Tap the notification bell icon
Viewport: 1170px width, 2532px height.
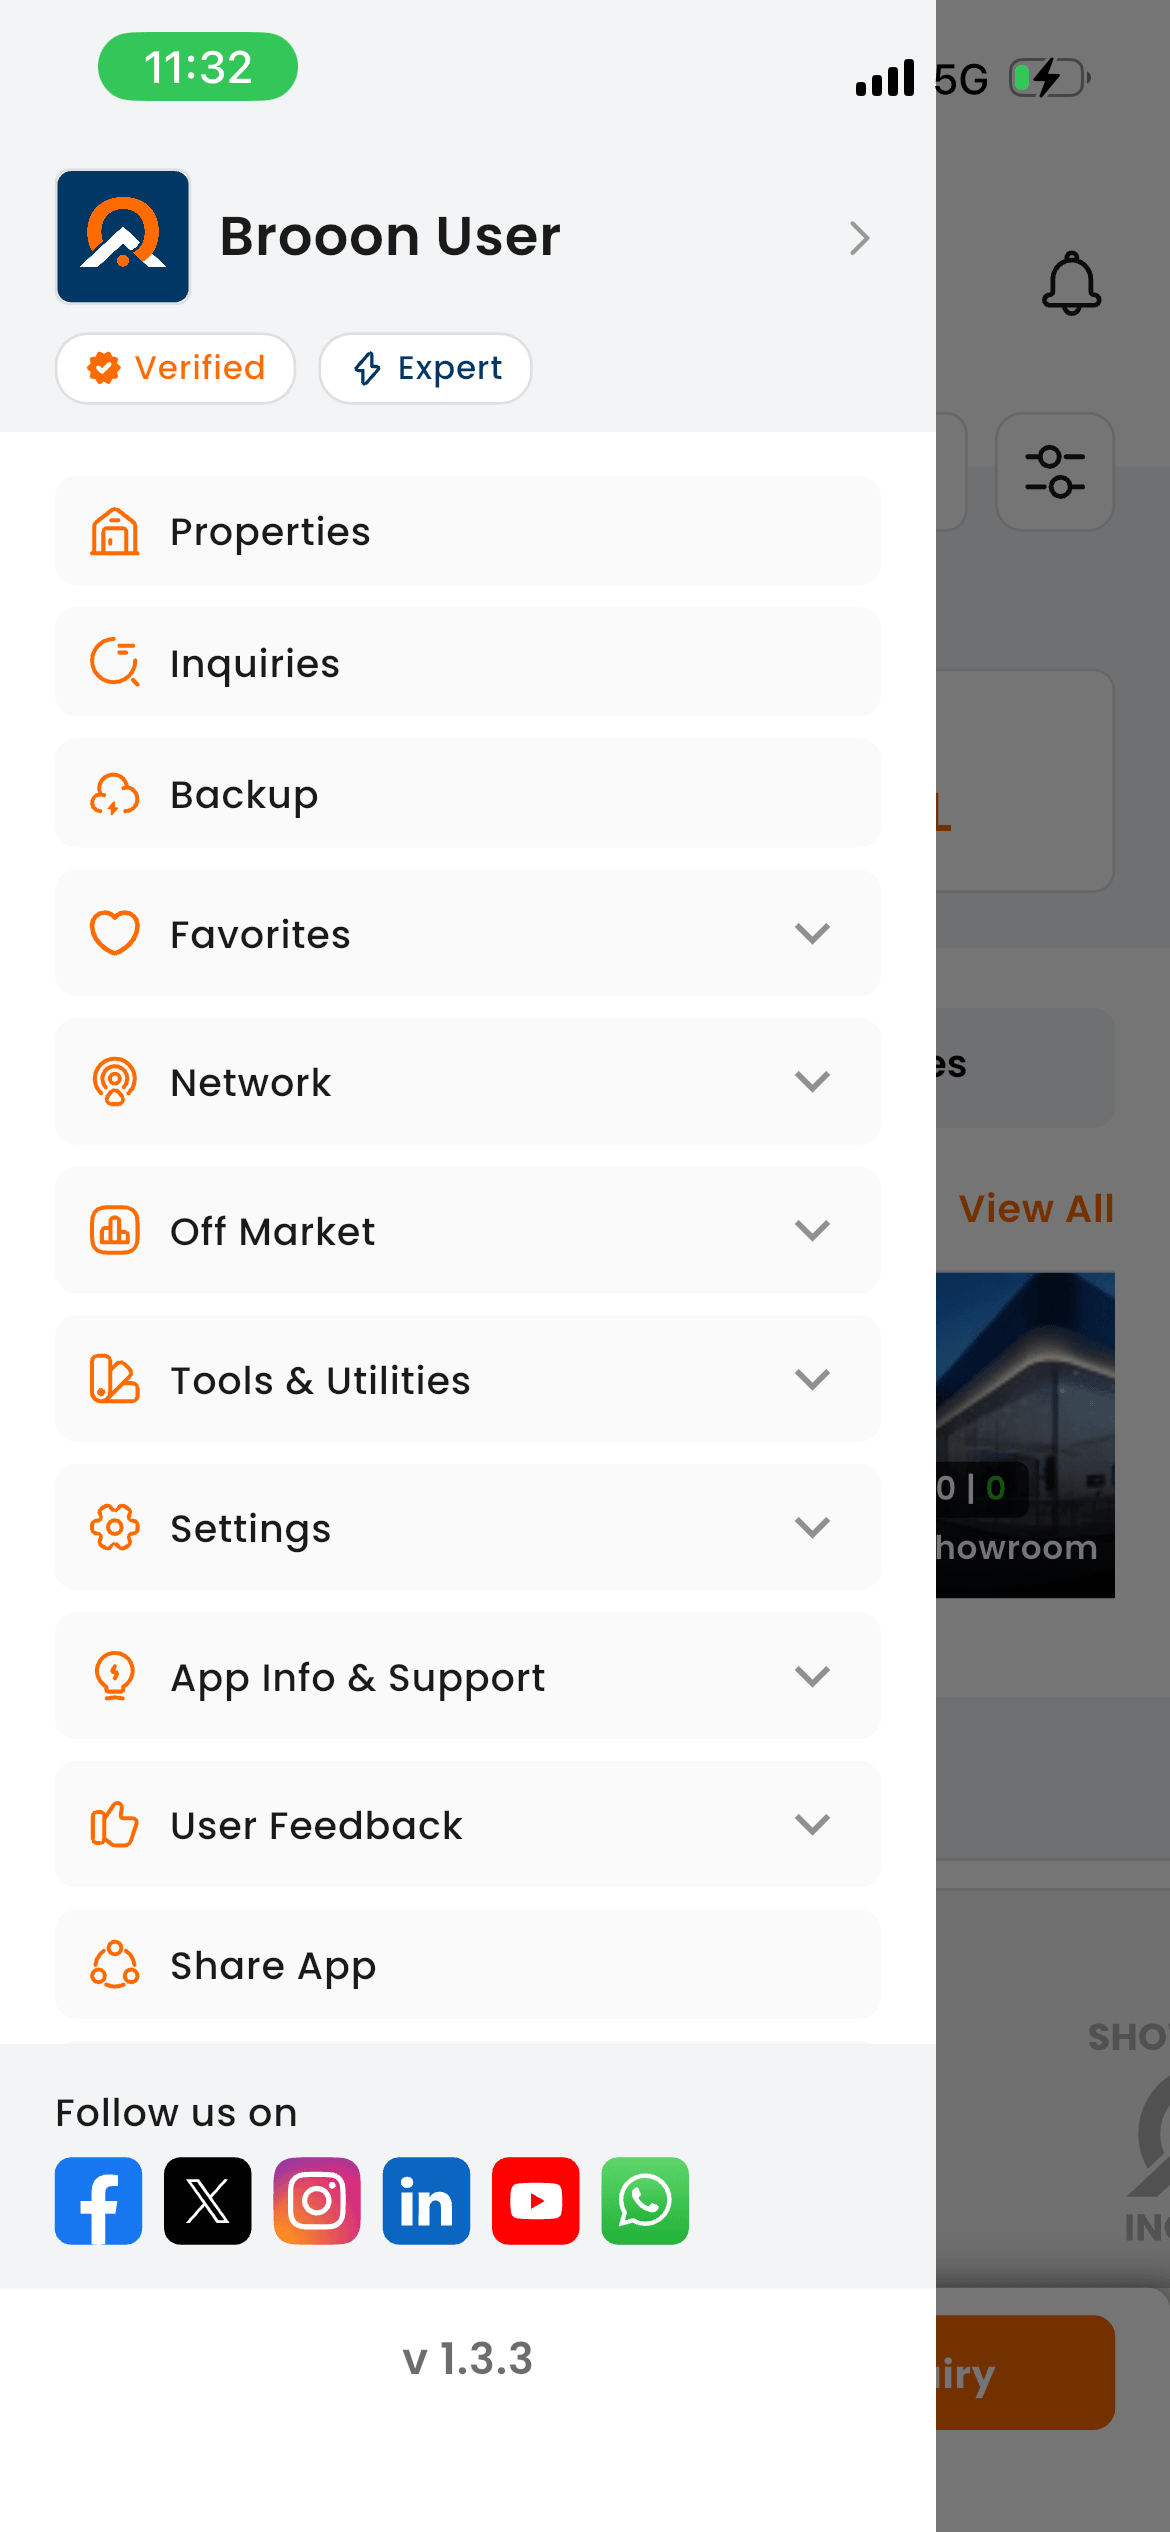pyautogui.click(x=1071, y=283)
